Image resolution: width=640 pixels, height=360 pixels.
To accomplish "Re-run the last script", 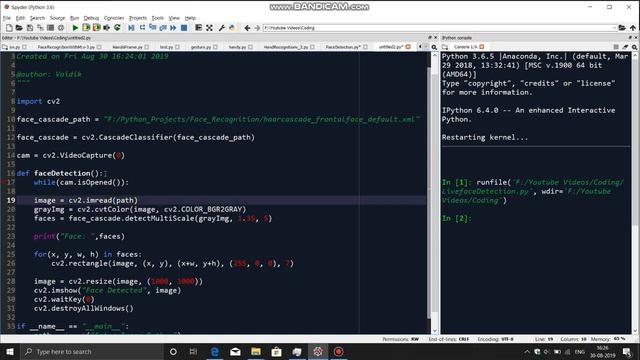I will (x=117, y=28).
